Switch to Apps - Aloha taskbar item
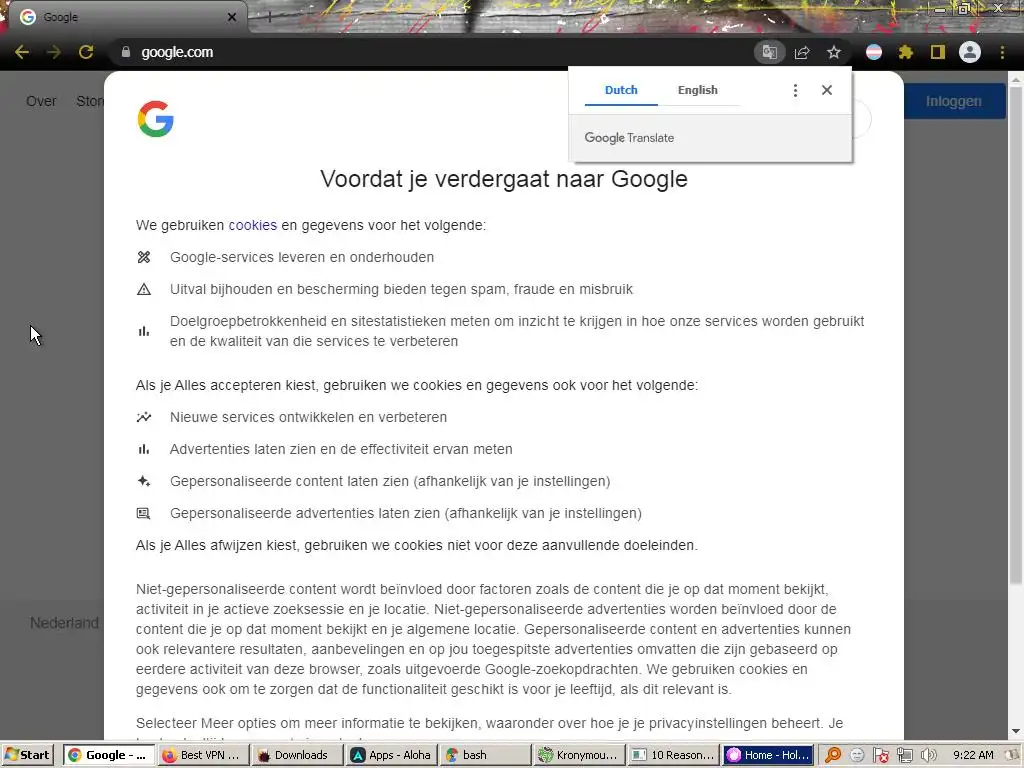 pyautogui.click(x=392, y=755)
